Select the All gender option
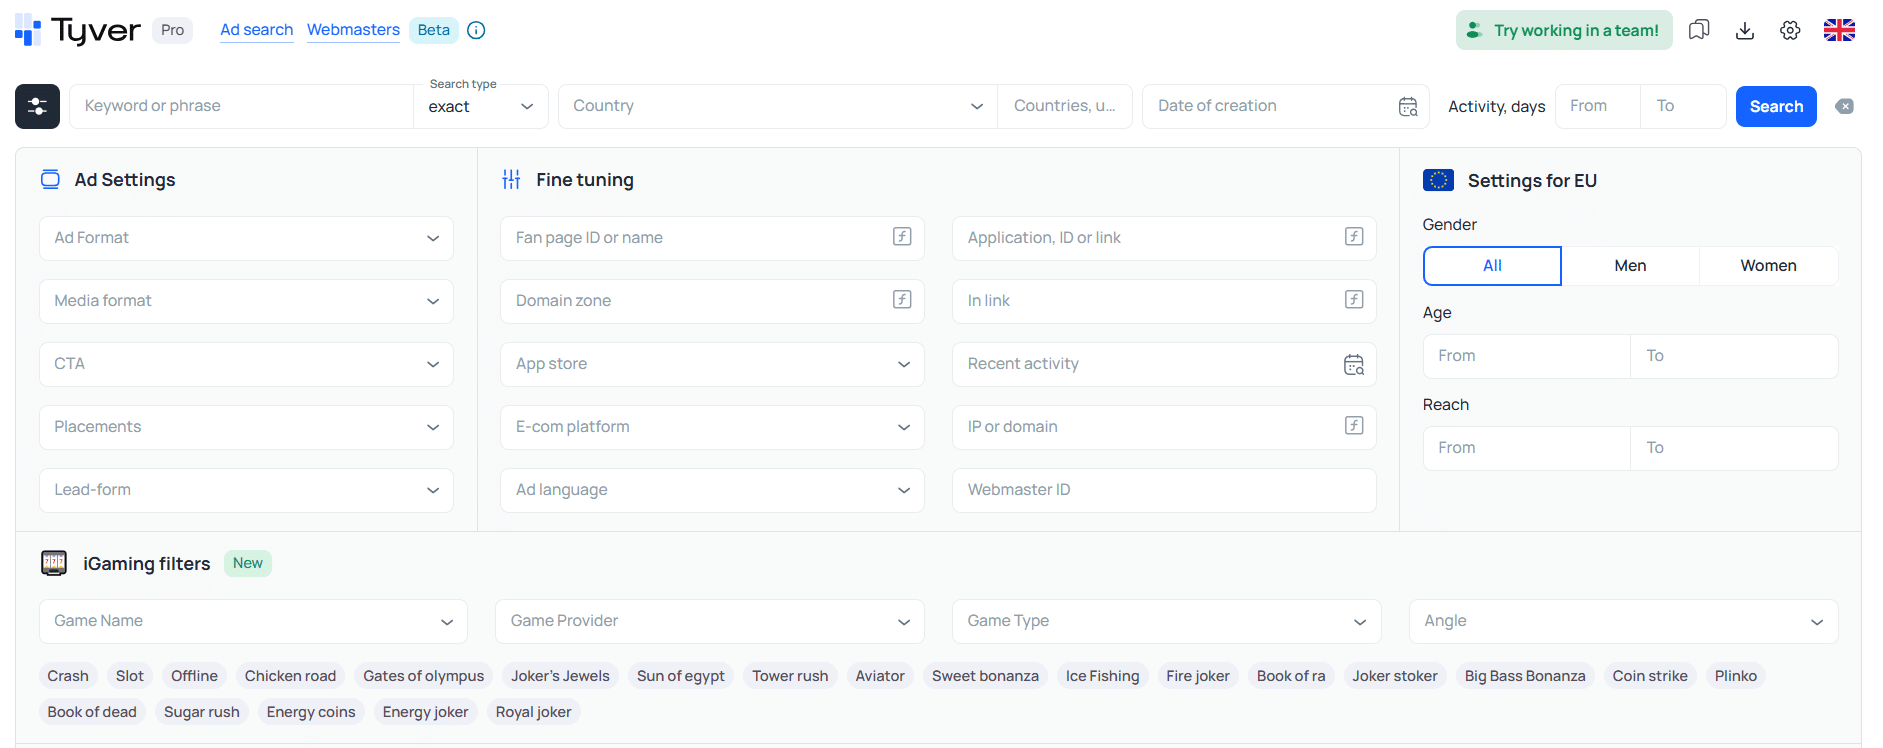1883x748 pixels. coord(1492,266)
